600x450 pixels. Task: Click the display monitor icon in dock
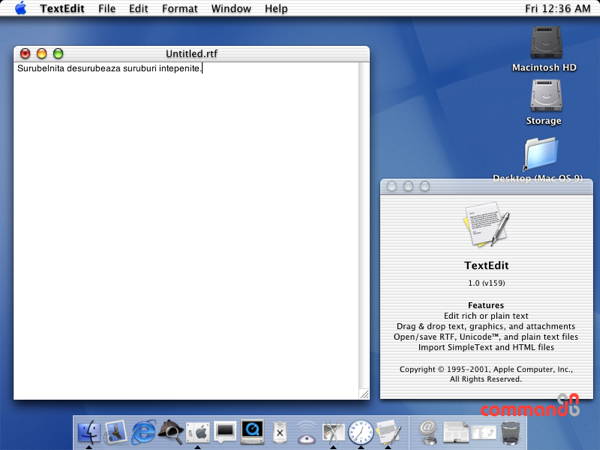point(225,432)
